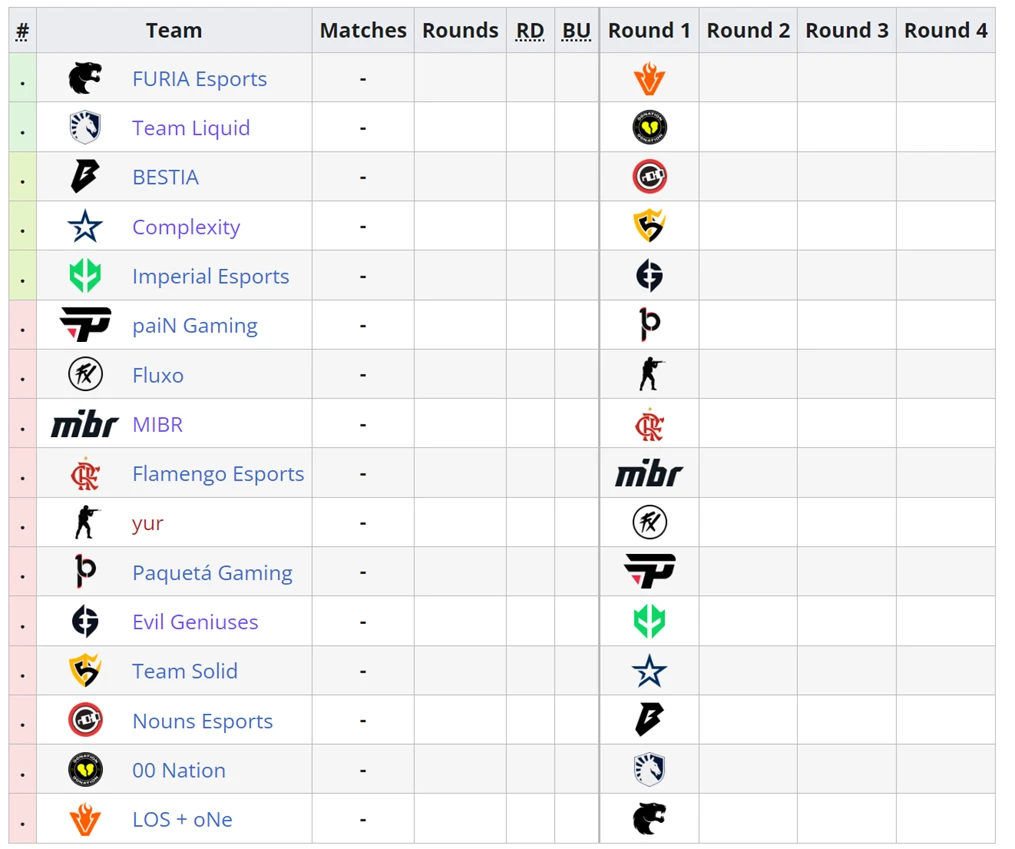Open the Paquetá Gaming team link
The width and height of the screenshot is (1015, 849).
point(212,573)
